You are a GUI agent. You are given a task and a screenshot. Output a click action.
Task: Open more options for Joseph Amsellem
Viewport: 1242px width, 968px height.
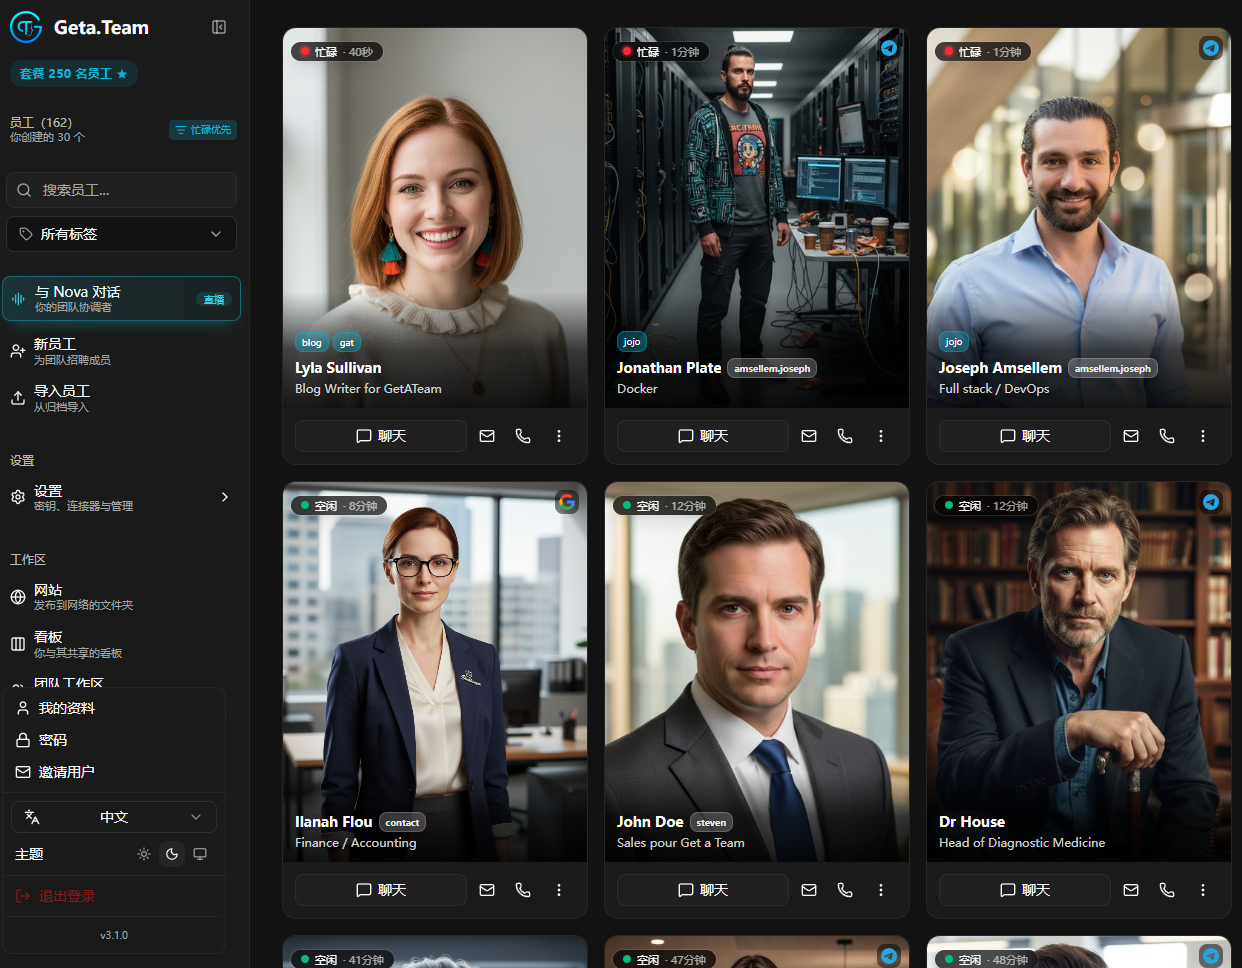1203,436
